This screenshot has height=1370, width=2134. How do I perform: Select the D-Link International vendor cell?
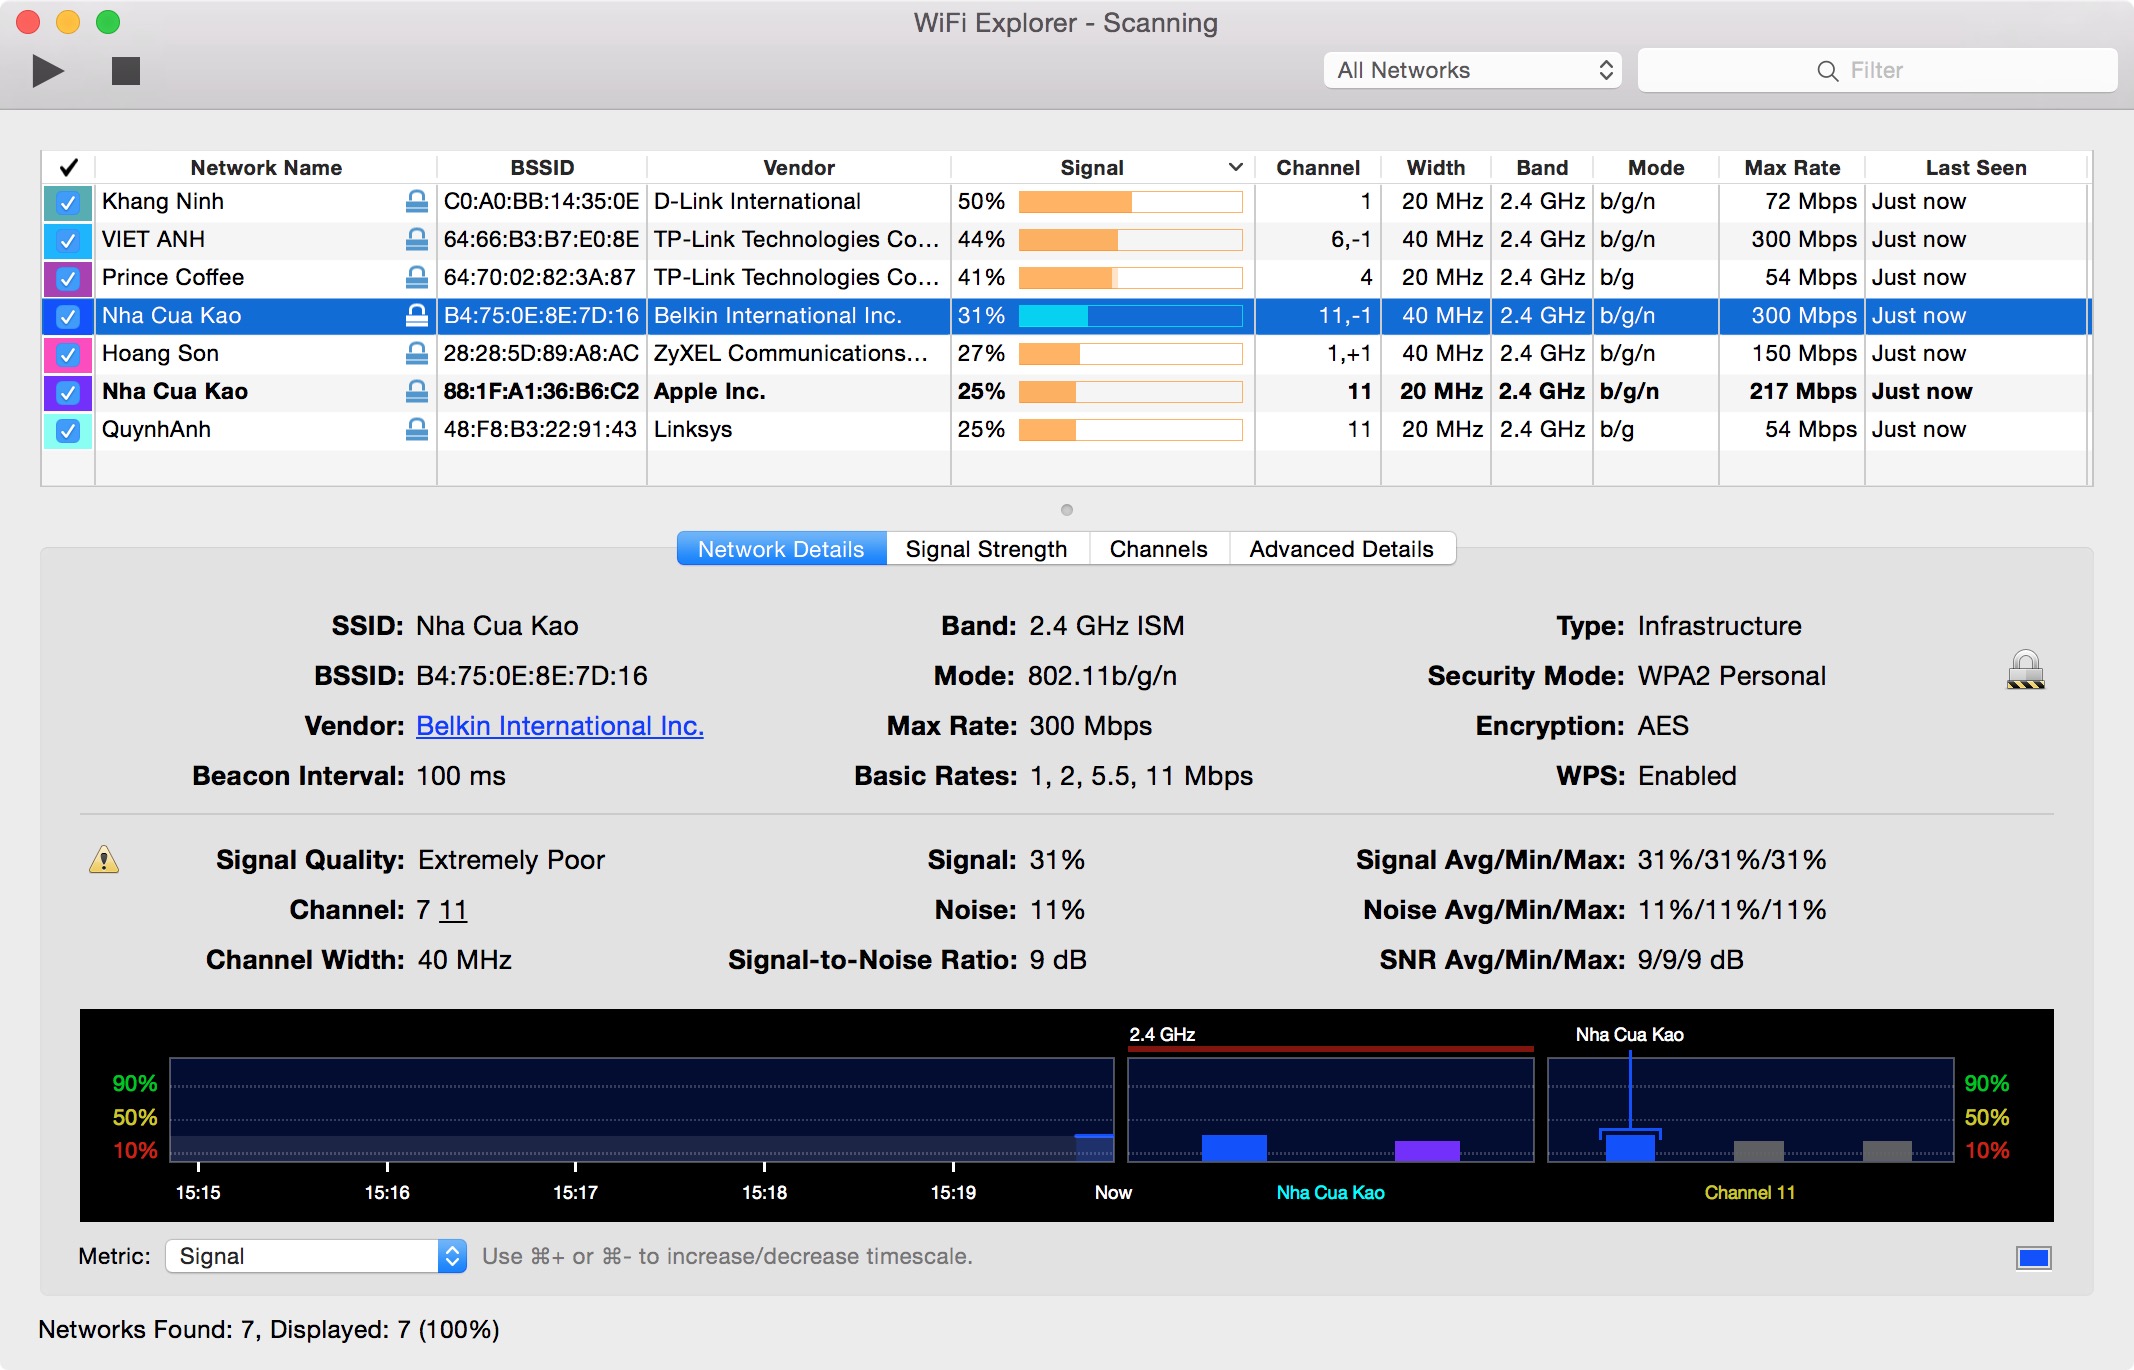[798, 202]
